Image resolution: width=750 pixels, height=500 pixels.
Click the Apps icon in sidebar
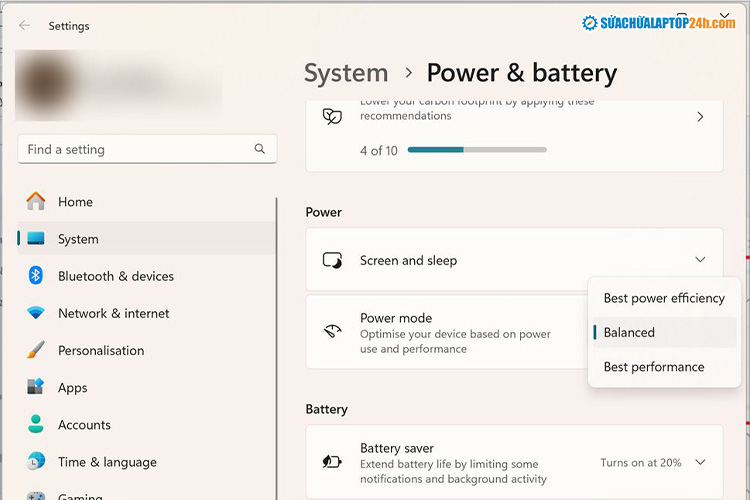pos(36,387)
